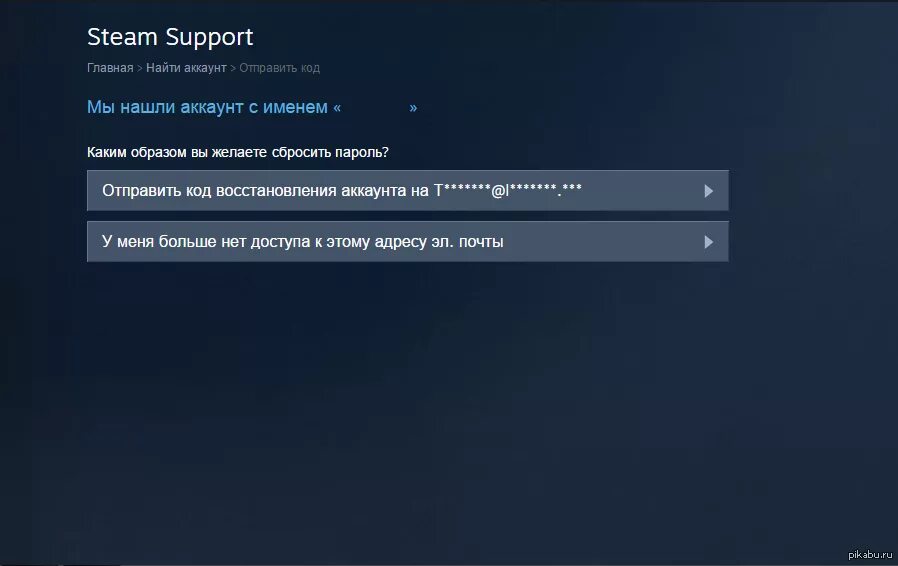Click the breadcrumb separator before Отправить код
This screenshot has height=566, width=898.
pyautogui.click(x=233, y=68)
